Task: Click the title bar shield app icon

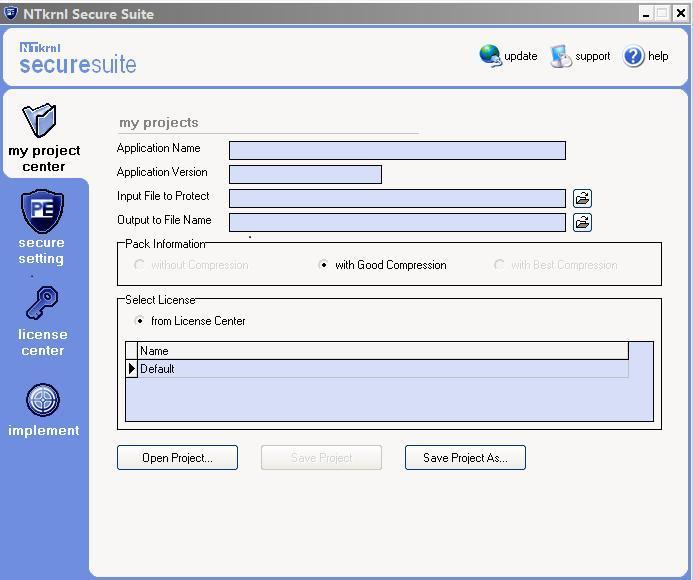Action: (x=10, y=13)
